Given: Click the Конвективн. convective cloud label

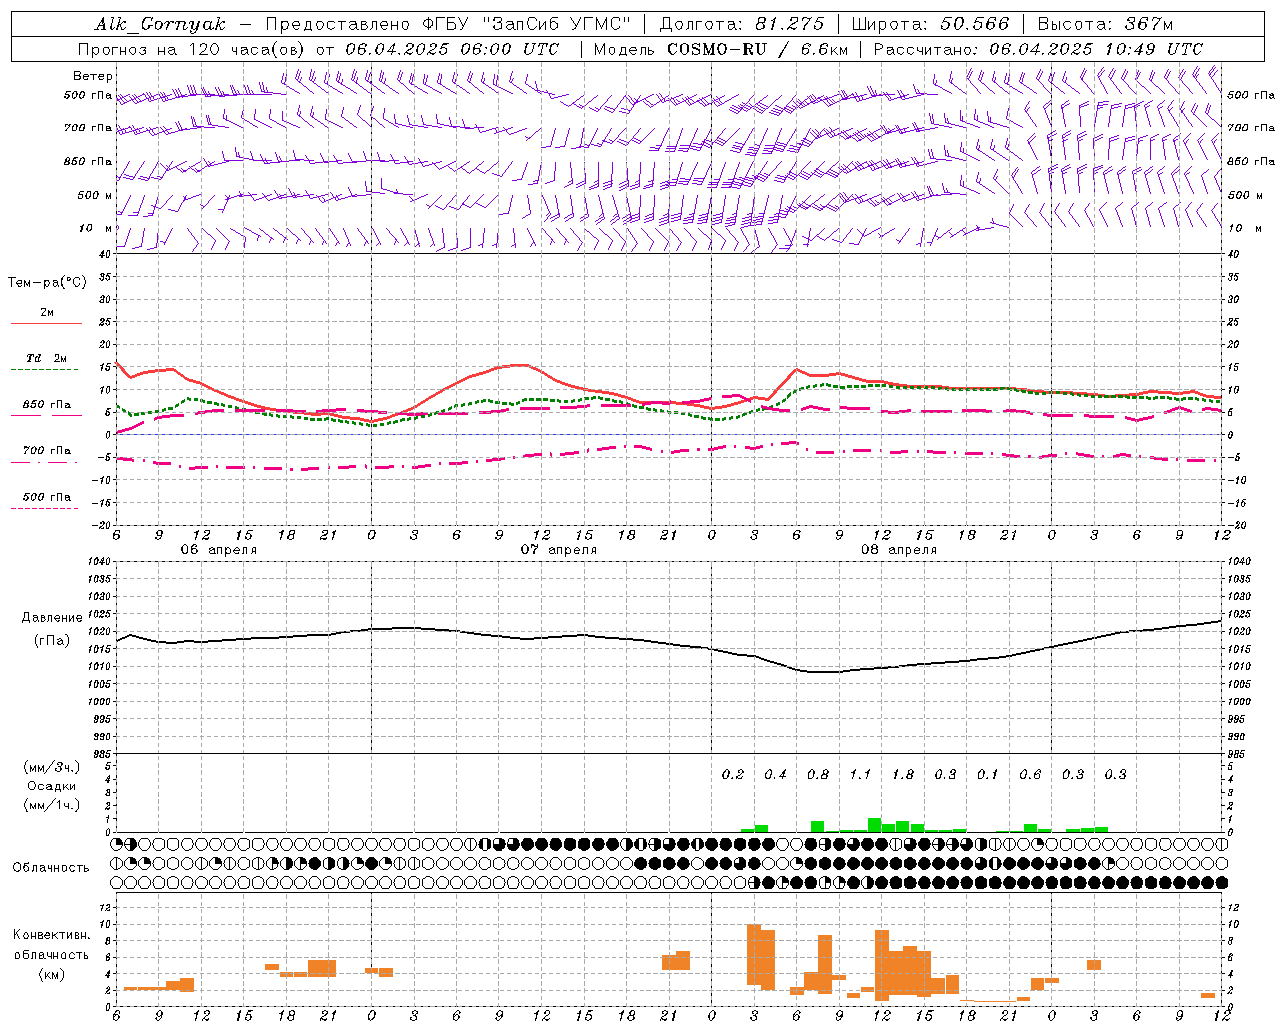Looking at the screenshot, I should 52,935.
